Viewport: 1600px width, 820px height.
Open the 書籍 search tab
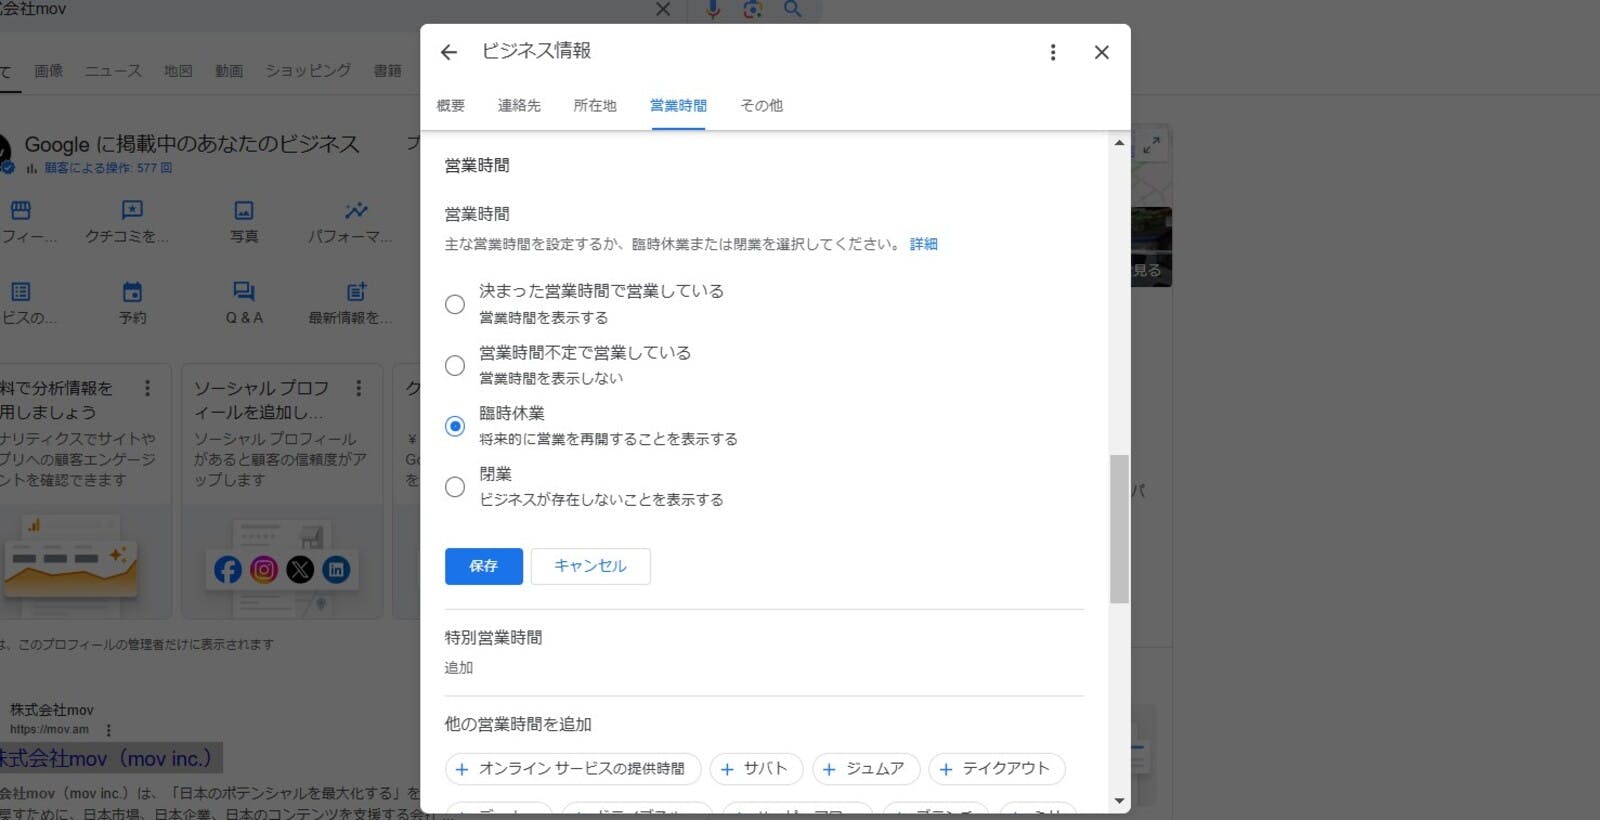coord(387,71)
